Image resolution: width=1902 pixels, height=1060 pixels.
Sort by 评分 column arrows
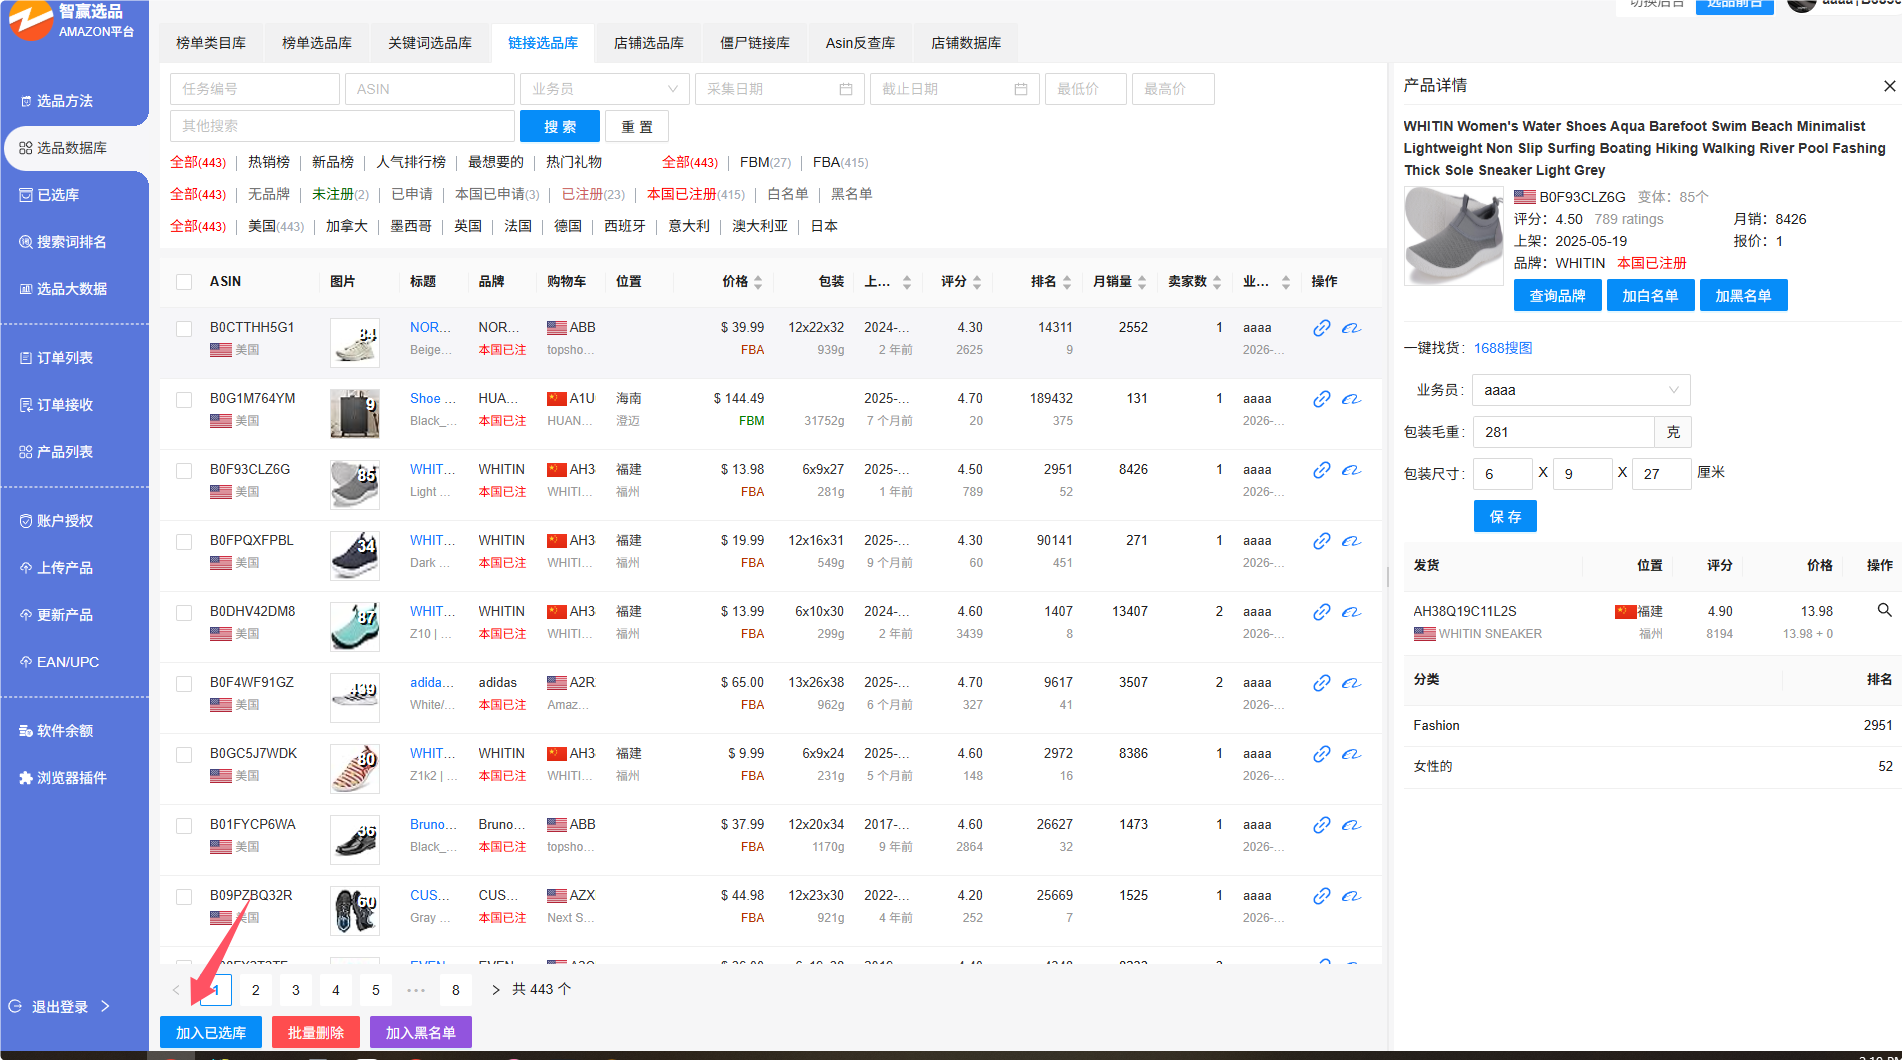pyautogui.click(x=977, y=282)
